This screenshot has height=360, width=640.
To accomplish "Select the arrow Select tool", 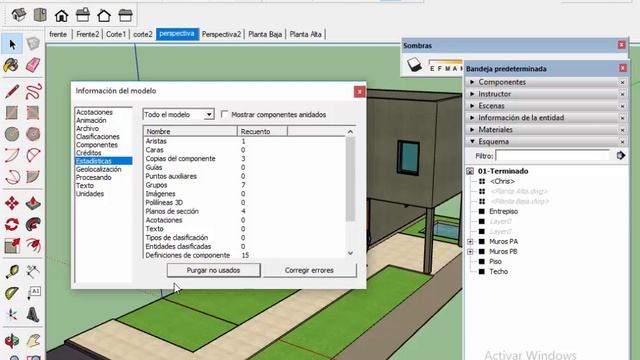I will coord(12,44).
